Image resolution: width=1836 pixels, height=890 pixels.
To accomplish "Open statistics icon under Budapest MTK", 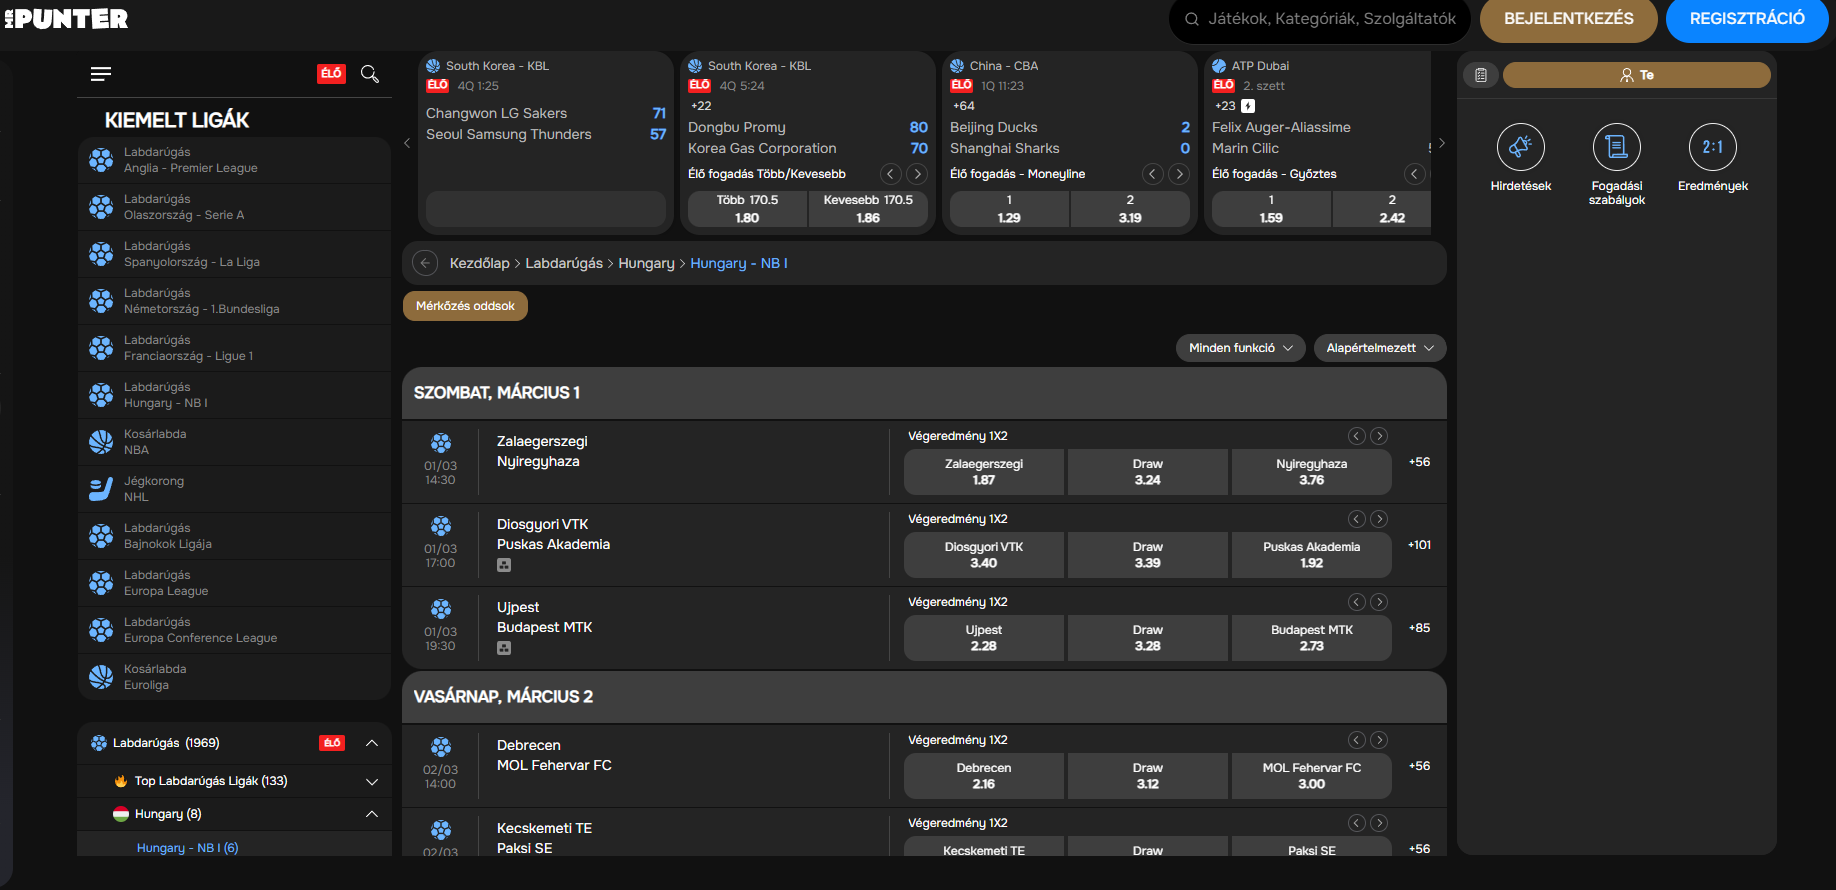I will coord(504,648).
